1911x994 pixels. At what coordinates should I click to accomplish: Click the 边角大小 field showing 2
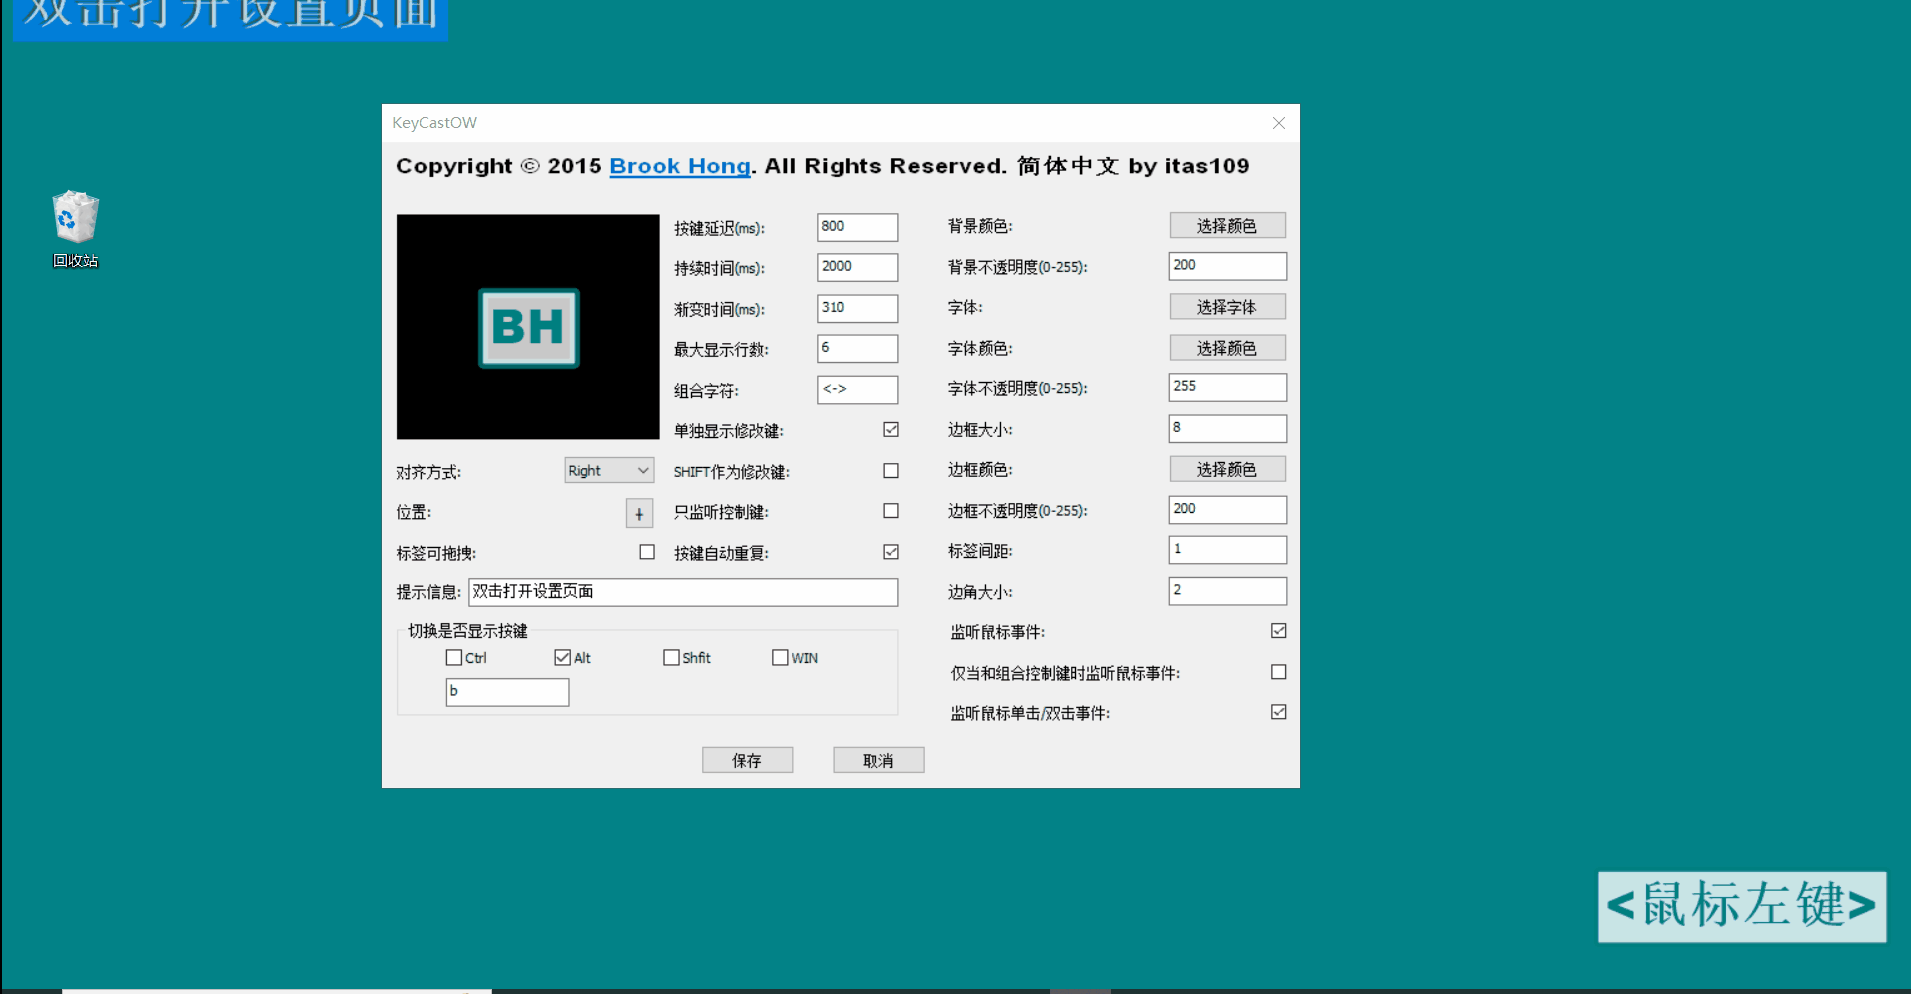[1227, 591]
